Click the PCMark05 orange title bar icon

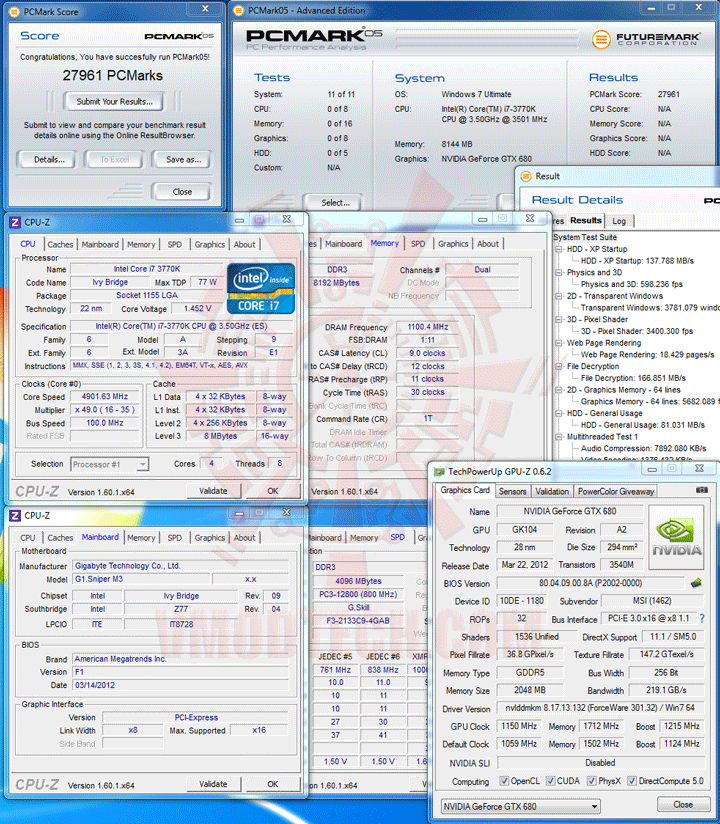[239, 11]
